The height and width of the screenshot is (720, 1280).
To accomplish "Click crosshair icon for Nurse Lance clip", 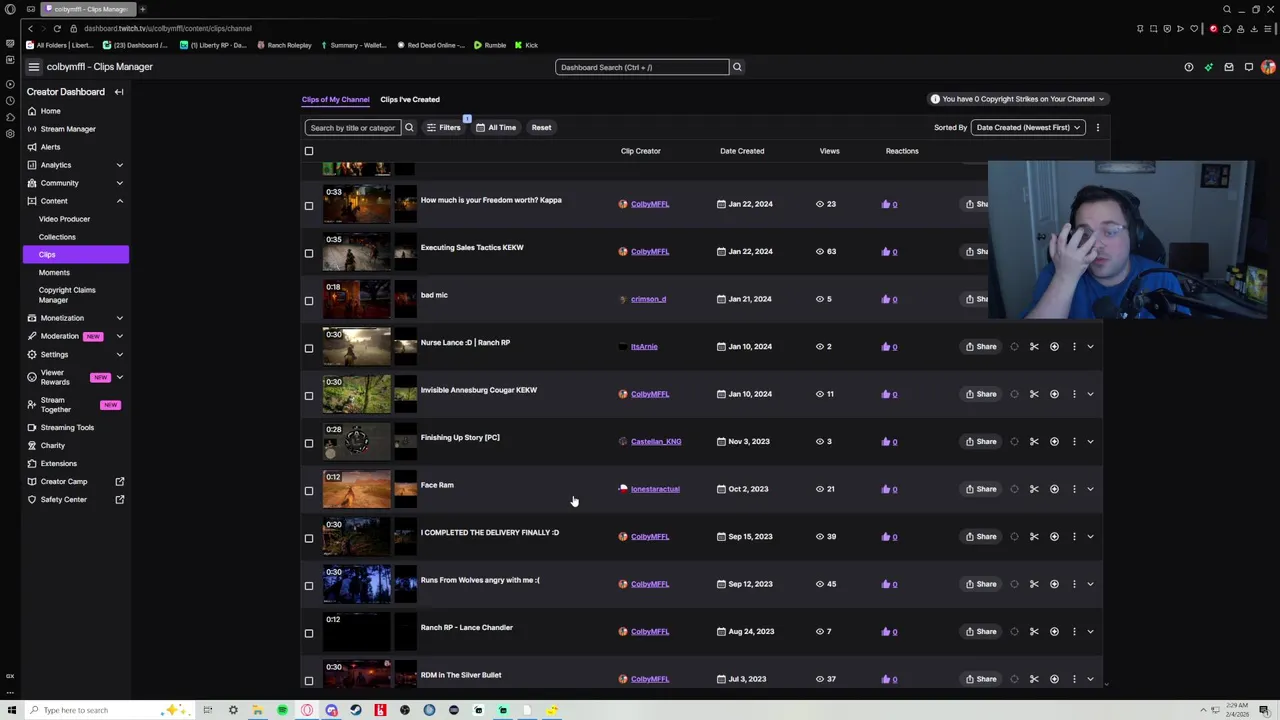I will tap(1014, 347).
